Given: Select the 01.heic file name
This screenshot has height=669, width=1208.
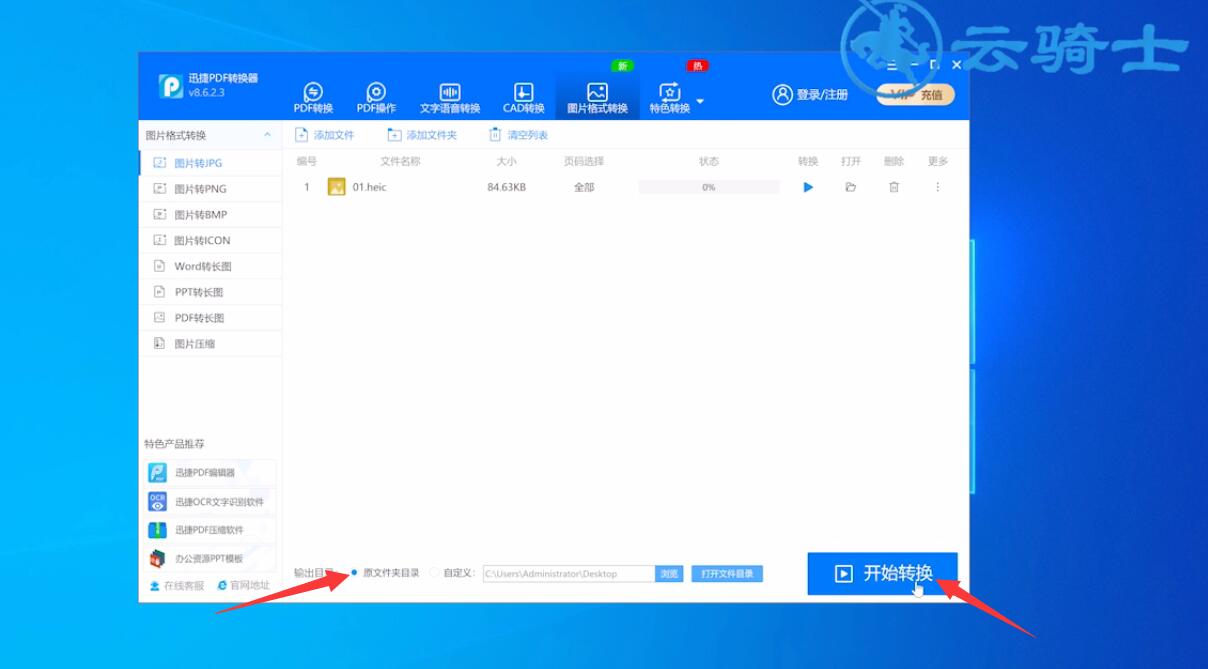Looking at the screenshot, I should tap(370, 187).
